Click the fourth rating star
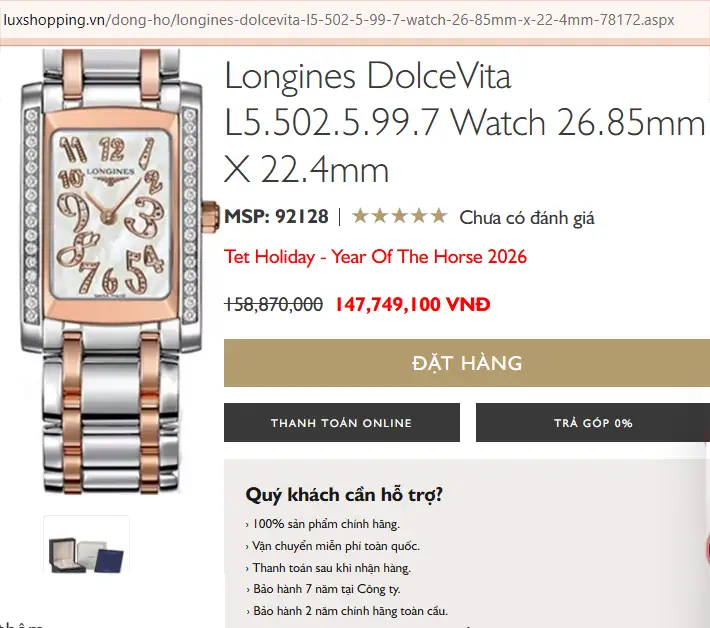This screenshot has height=628, width=710. 419,216
